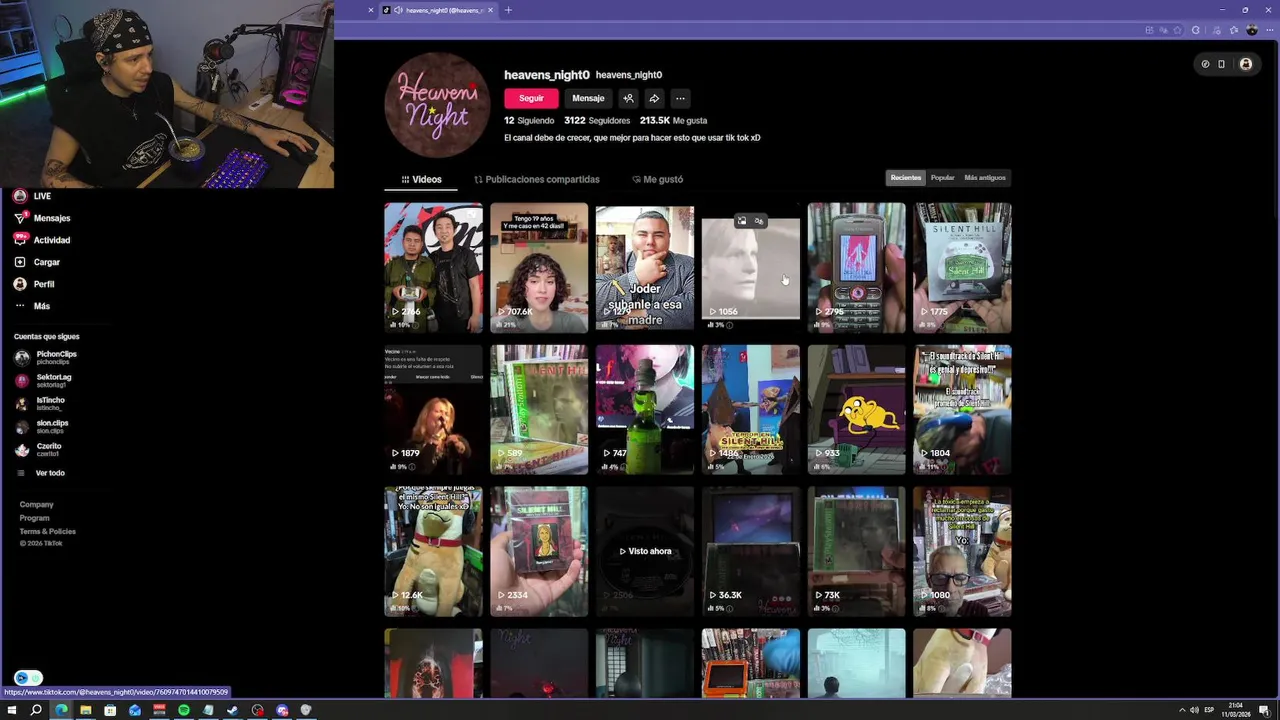Viewport: 1280px width, 720px height.
Task: Expand the Company footer section
Action: point(37,504)
